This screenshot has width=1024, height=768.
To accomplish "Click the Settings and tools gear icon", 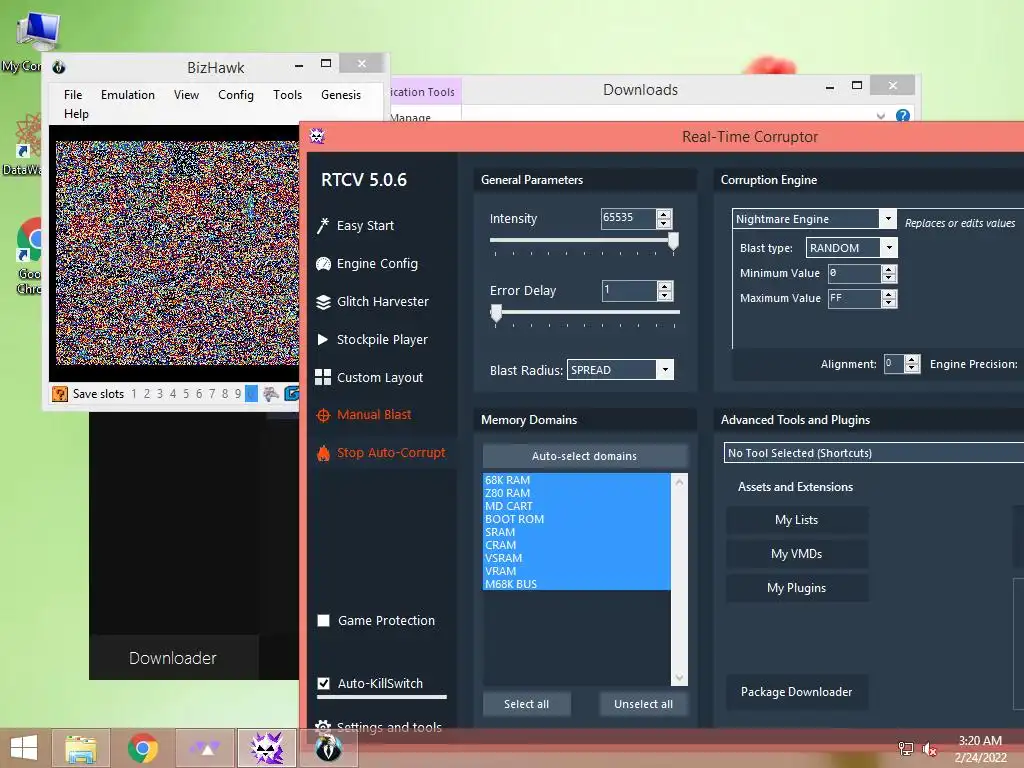I will tap(323, 726).
